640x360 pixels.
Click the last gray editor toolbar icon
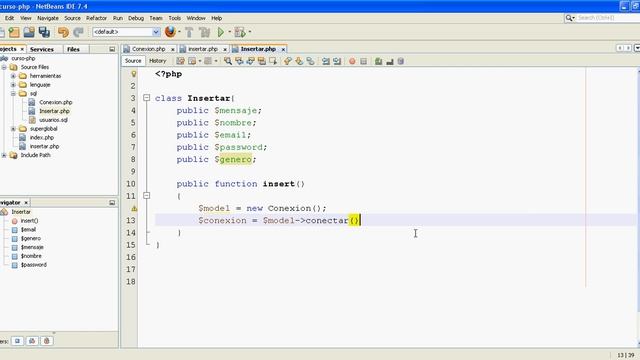point(401,61)
